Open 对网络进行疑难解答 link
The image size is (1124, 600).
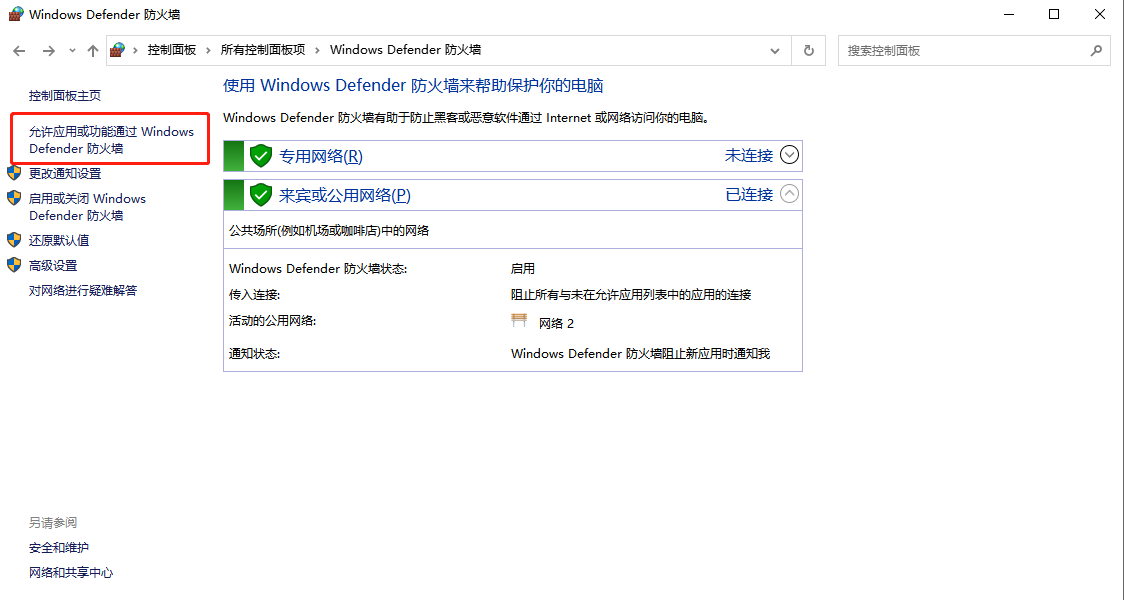[83, 290]
